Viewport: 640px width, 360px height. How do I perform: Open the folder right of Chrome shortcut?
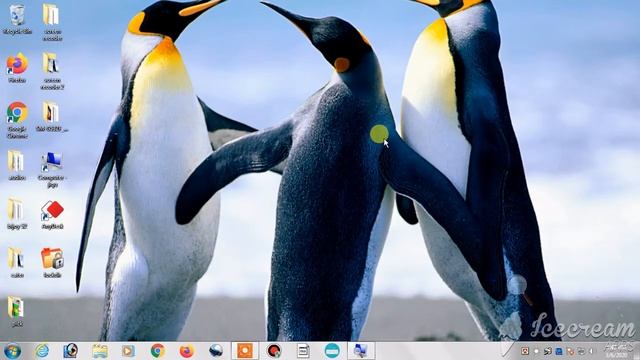pyautogui.click(x=51, y=116)
